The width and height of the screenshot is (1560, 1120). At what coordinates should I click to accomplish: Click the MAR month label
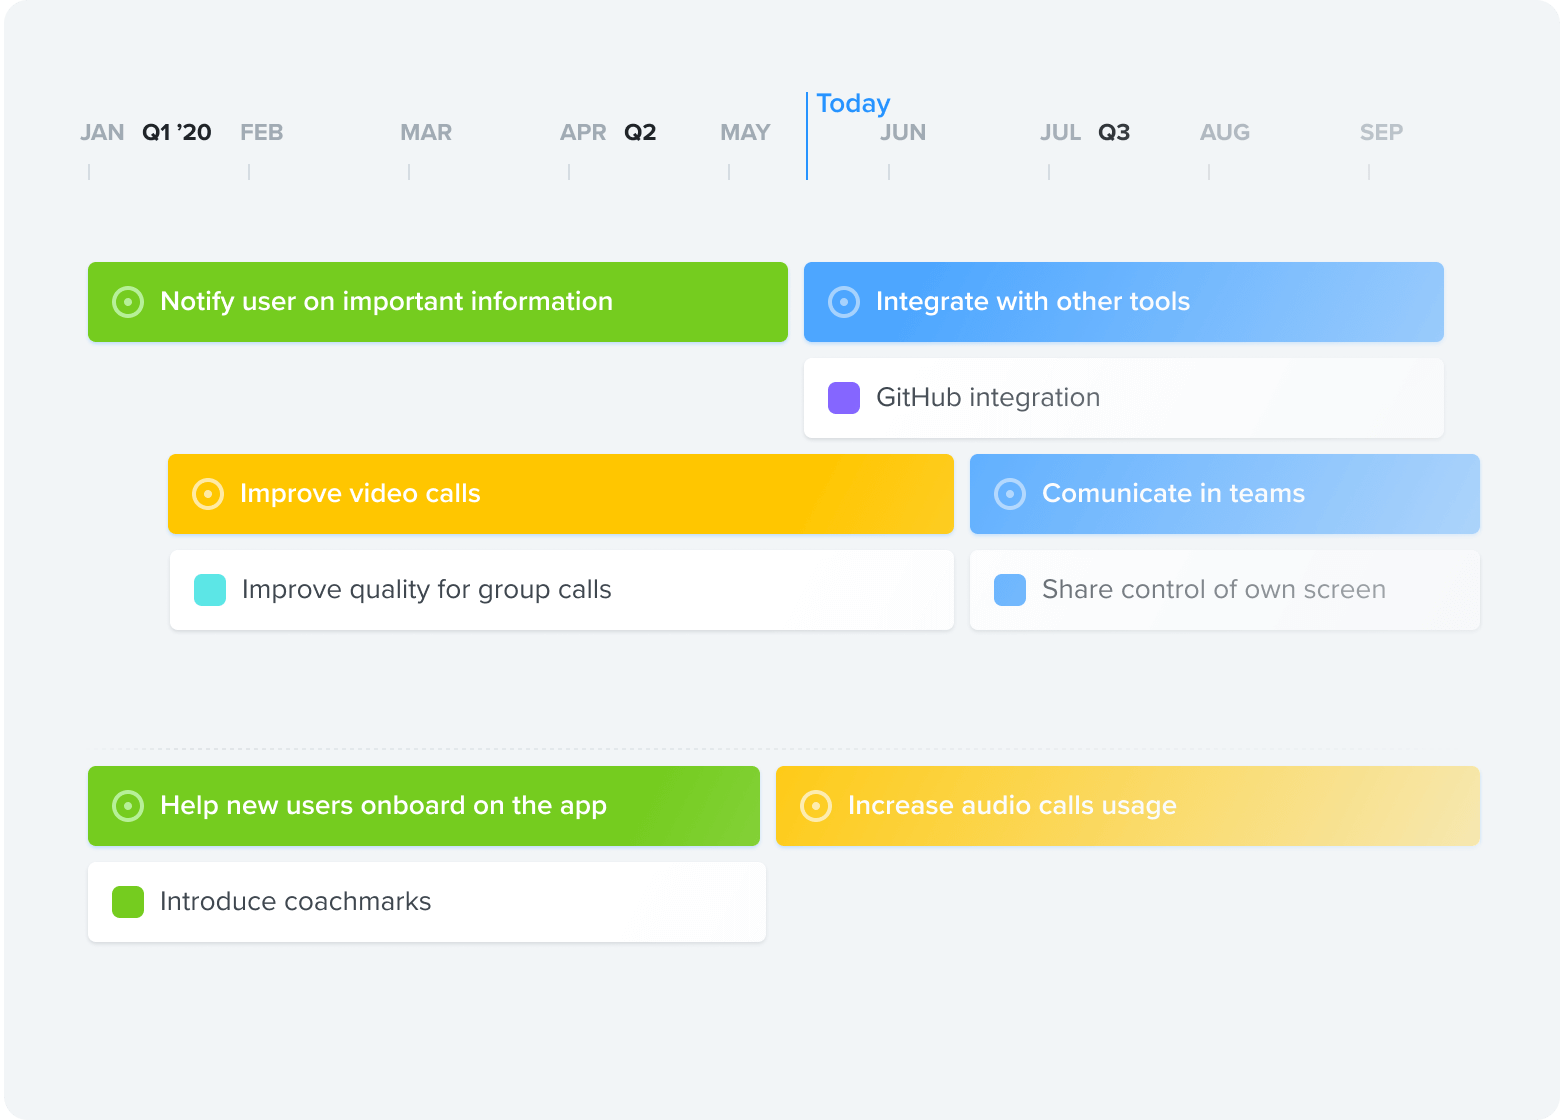426,133
